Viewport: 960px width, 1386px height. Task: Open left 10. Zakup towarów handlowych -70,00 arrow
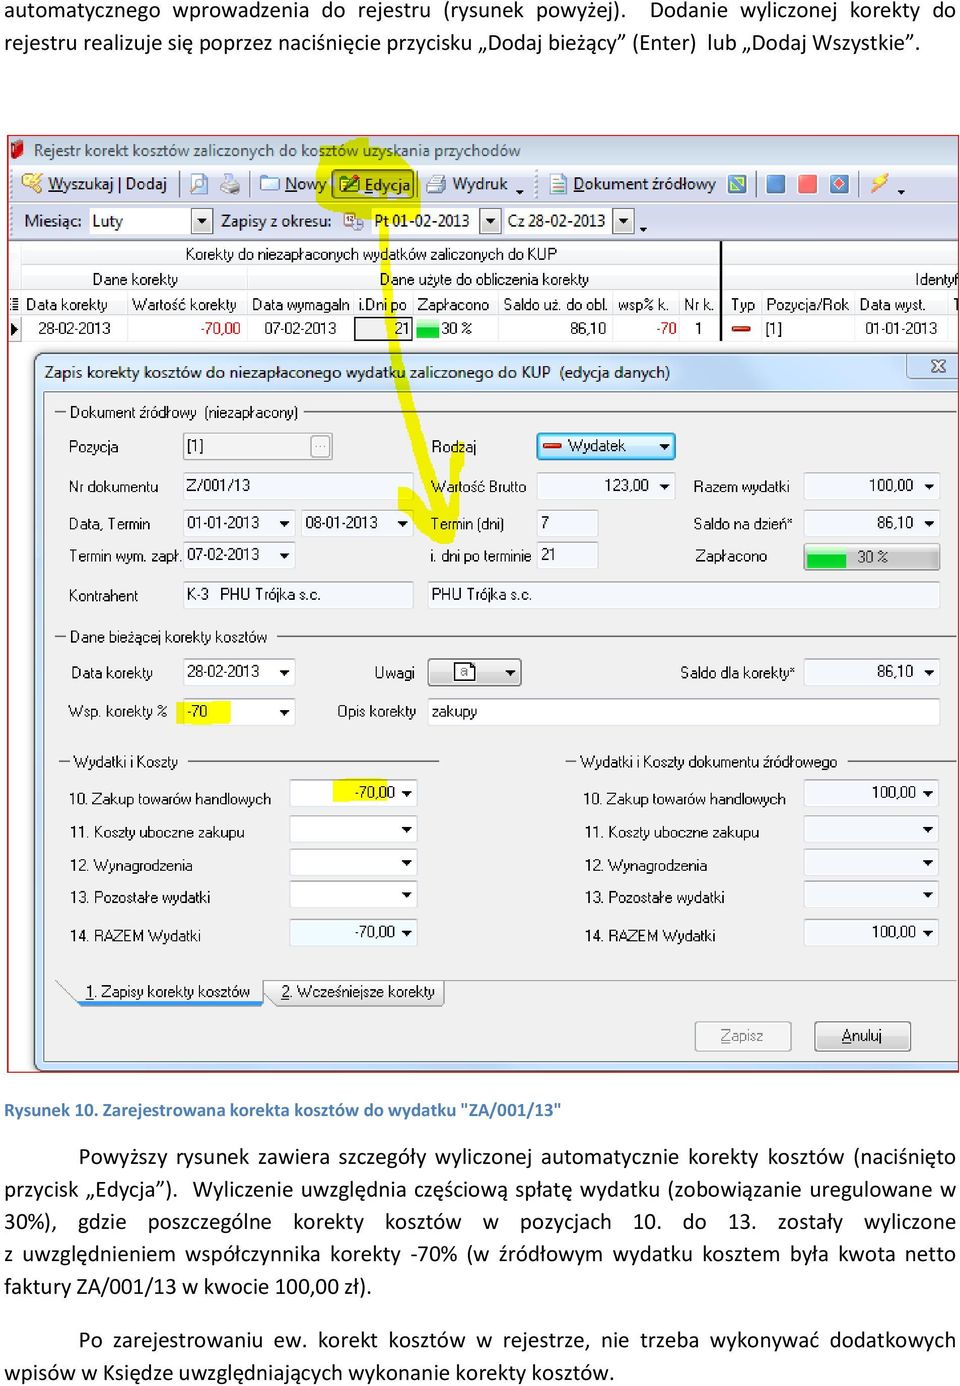[406, 793]
